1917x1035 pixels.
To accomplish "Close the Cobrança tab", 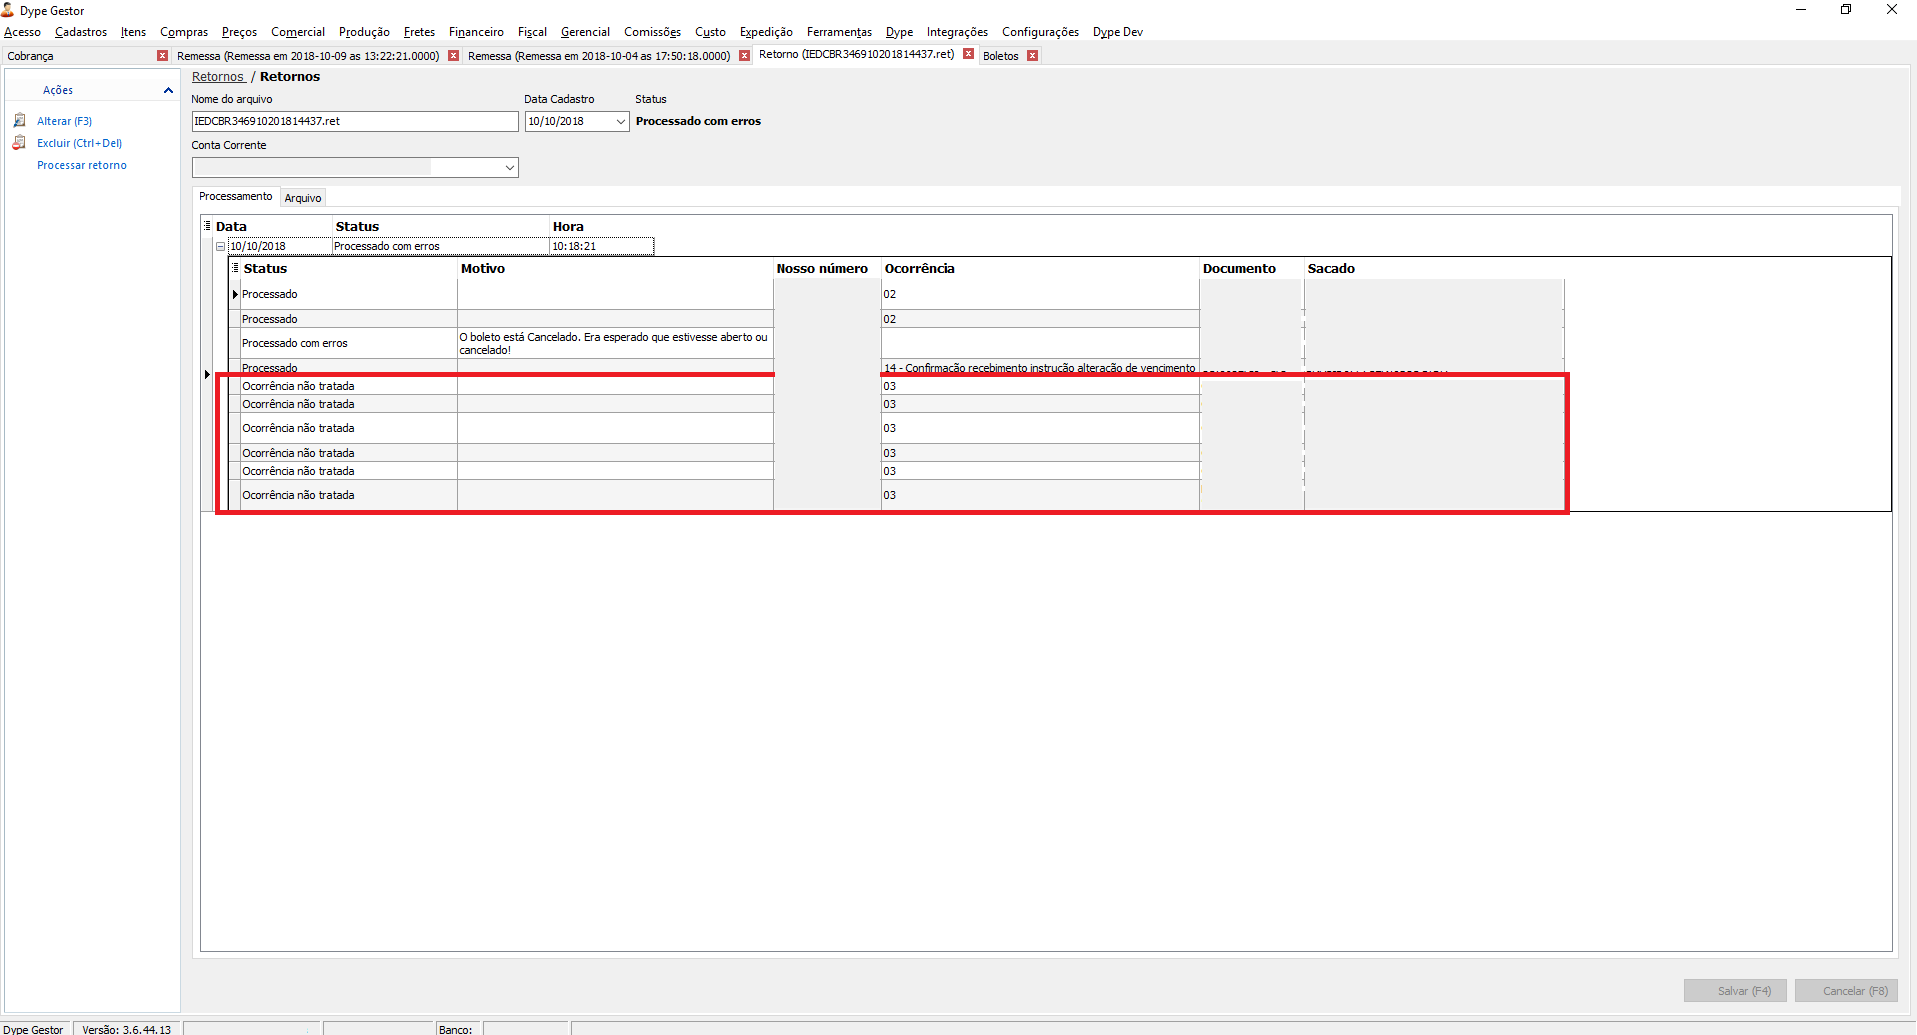I will point(163,56).
